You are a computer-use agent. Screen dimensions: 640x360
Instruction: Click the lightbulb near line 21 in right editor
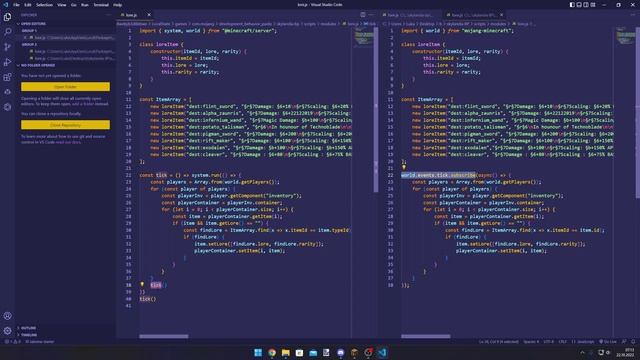pyautogui.click(x=404, y=167)
